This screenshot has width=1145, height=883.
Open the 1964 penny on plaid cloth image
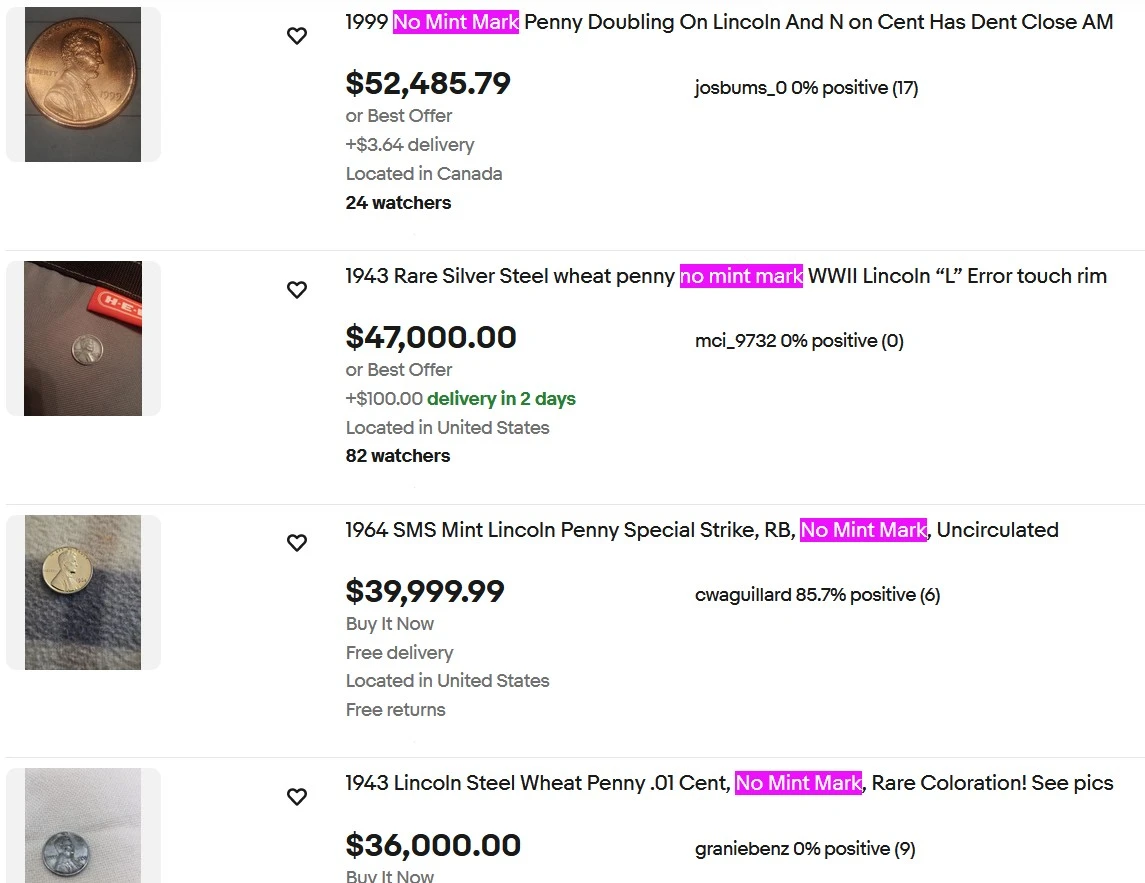click(83, 592)
